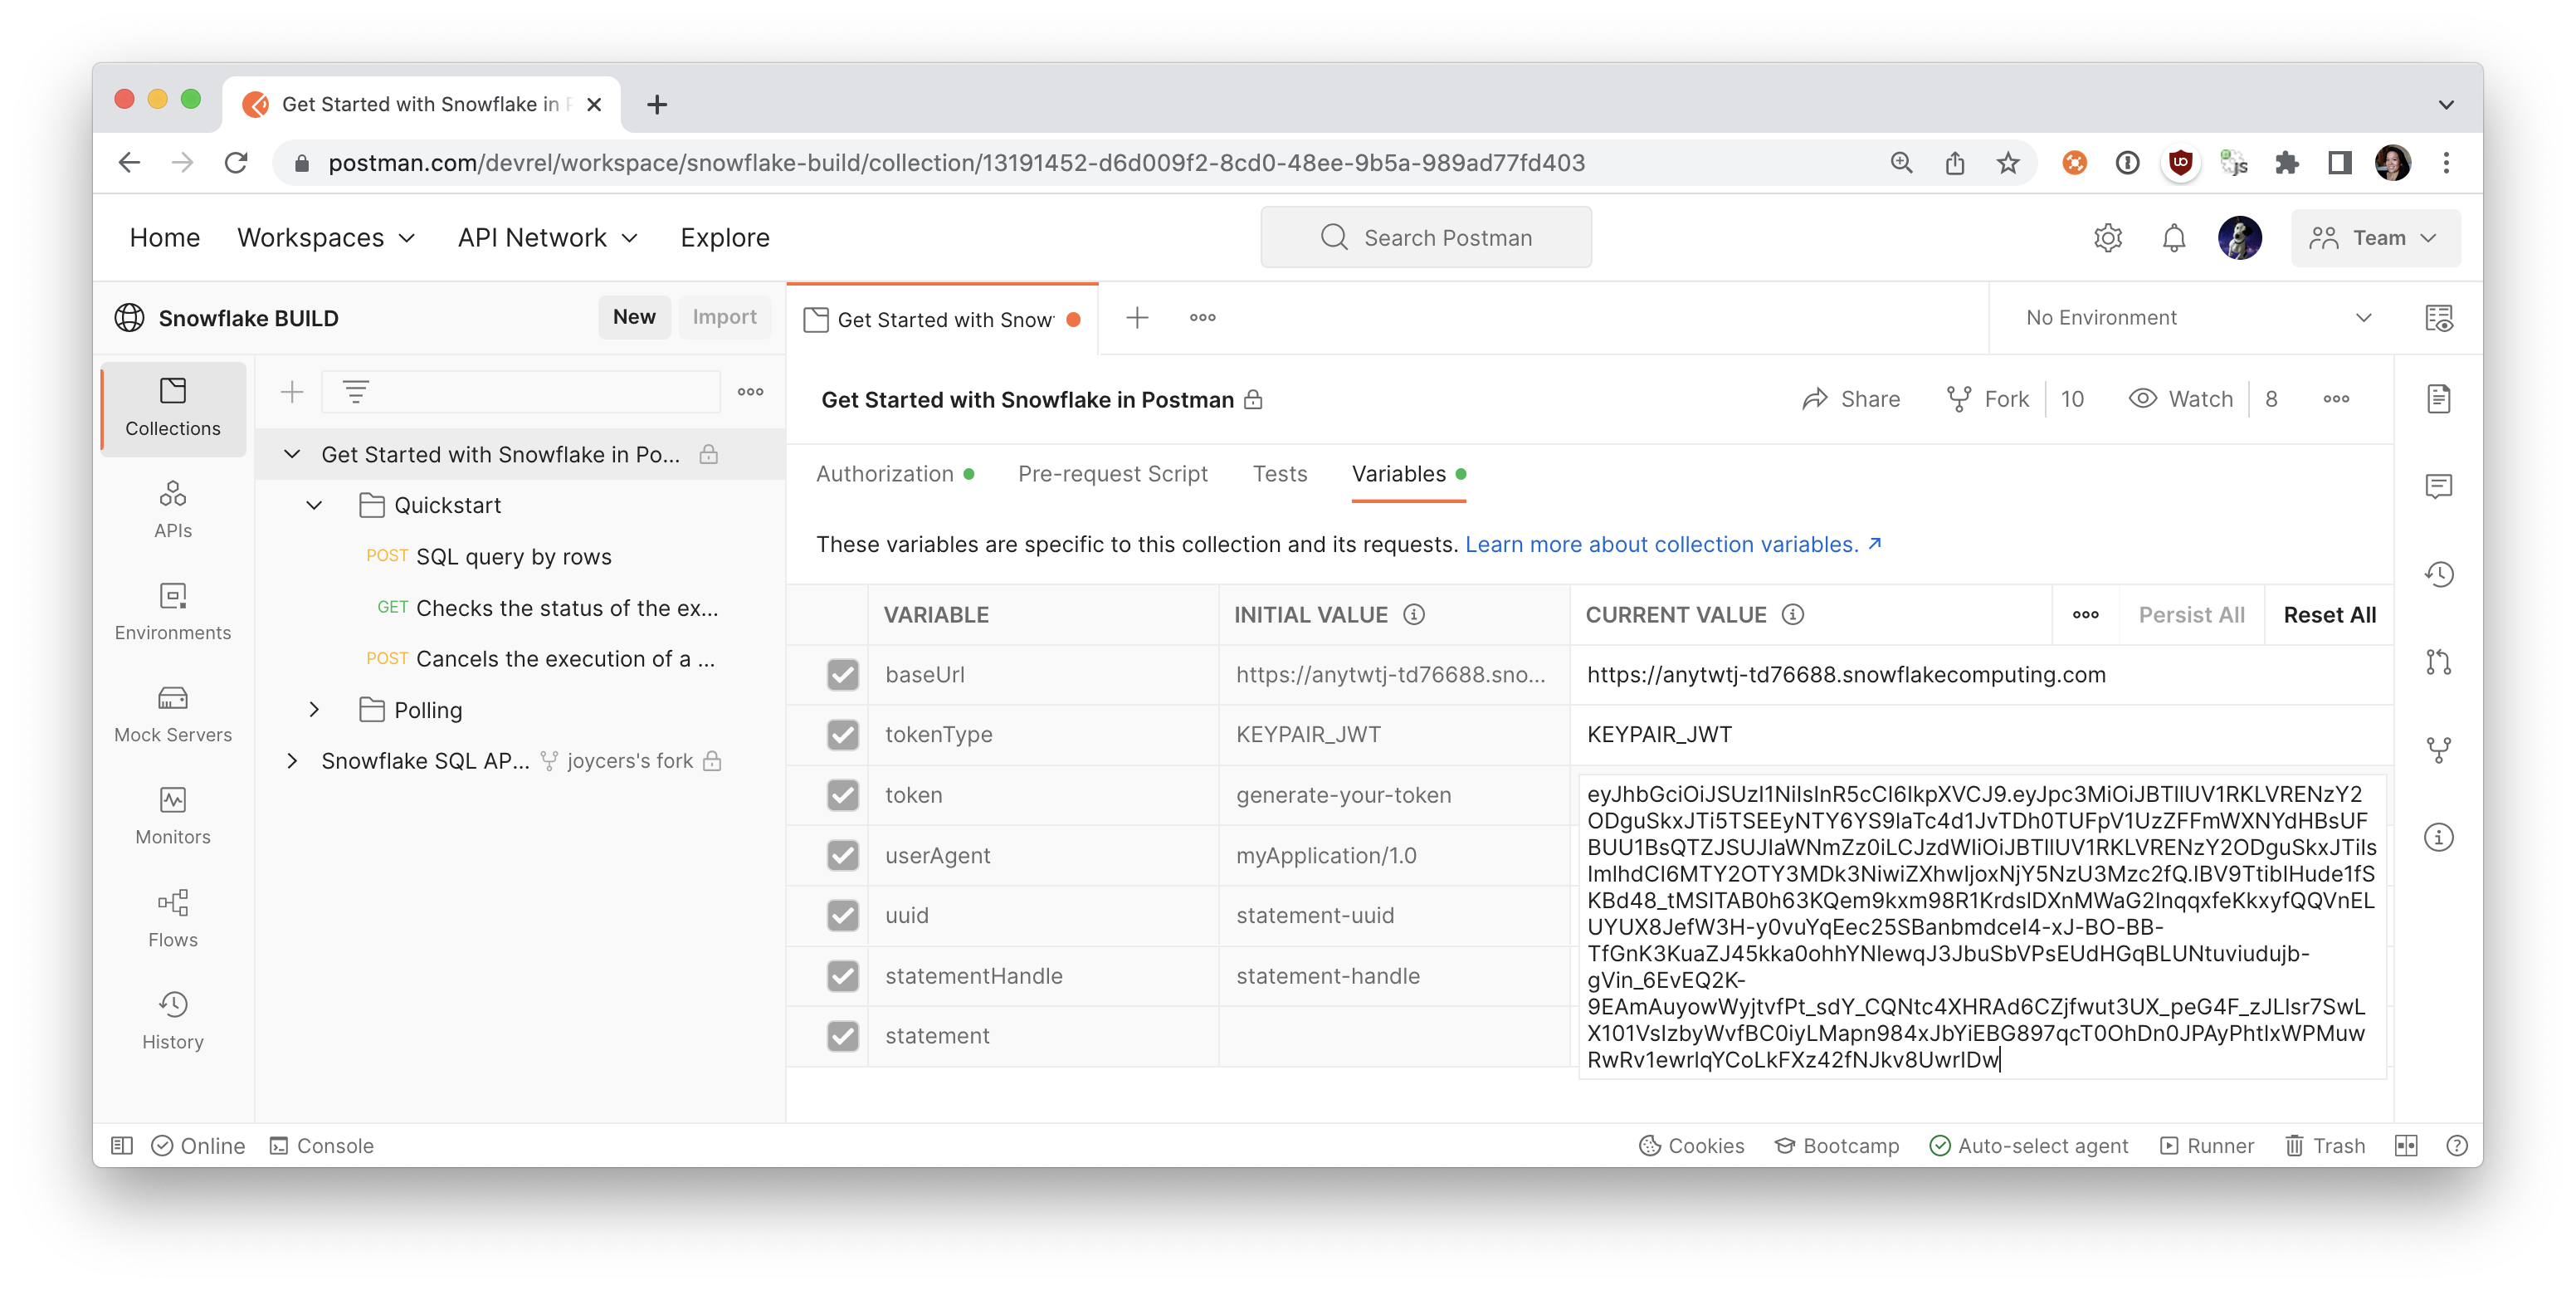The width and height of the screenshot is (2576, 1290).
Task: Open the Flows sidebar icon
Action: click(x=172, y=917)
